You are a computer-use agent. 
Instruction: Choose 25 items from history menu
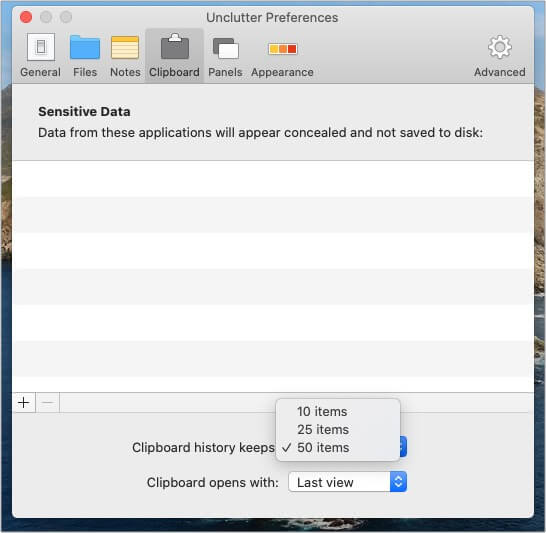click(x=337, y=430)
